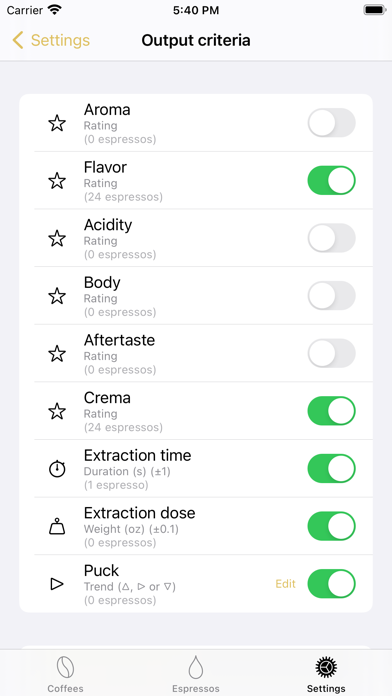Tap Edit next to Puck
Image resolution: width=392 pixels, height=696 pixels.
tap(285, 584)
